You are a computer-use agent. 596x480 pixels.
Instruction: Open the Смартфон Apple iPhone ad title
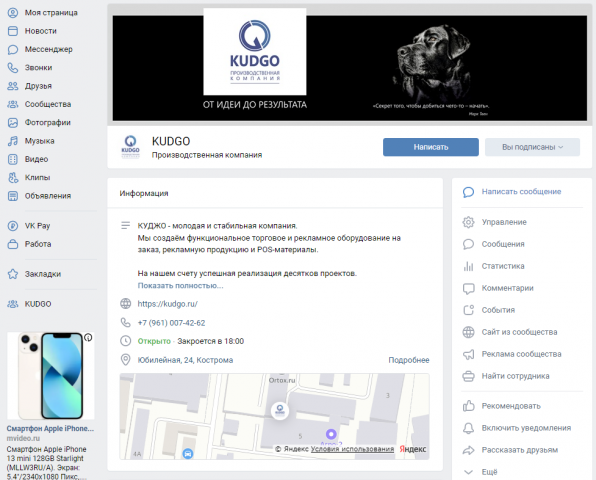click(50, 429)
